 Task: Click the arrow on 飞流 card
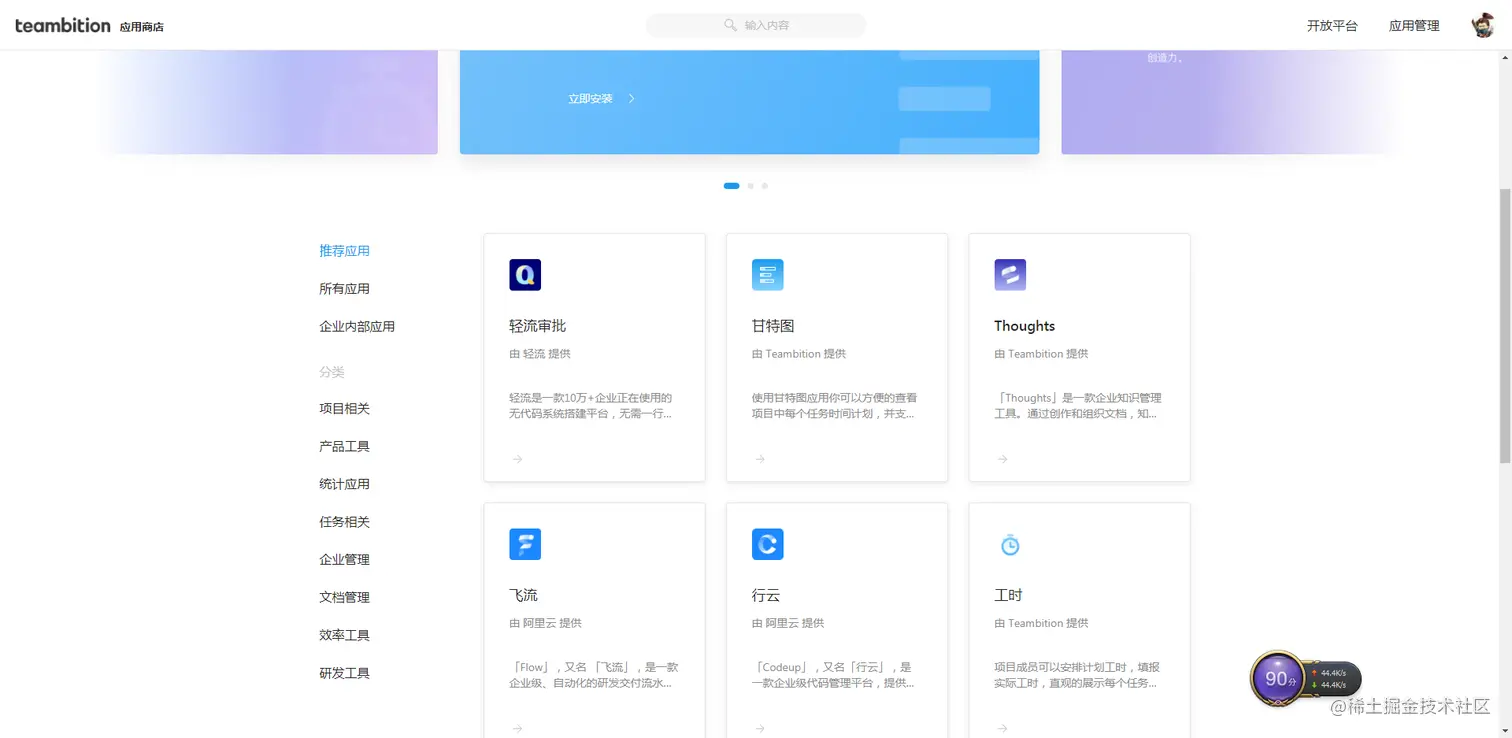(517, 728)
